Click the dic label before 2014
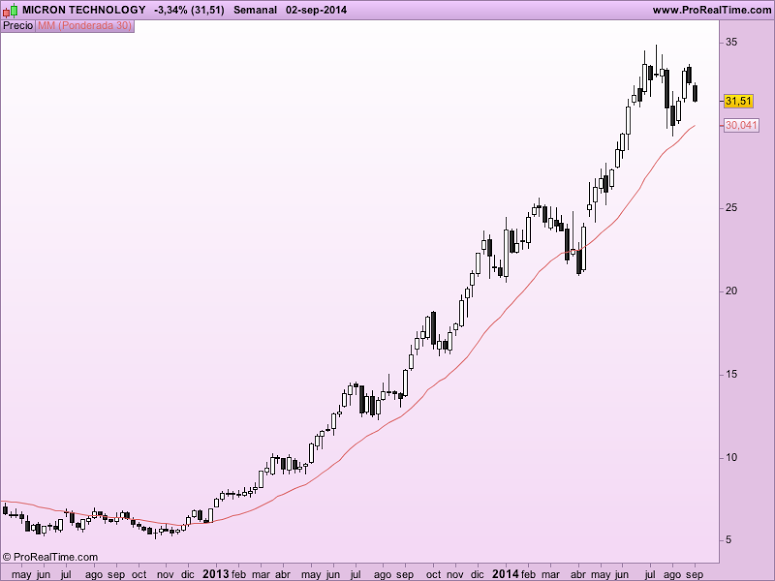The width and height of the screenshot is (775, 581). tap(477, 575)
